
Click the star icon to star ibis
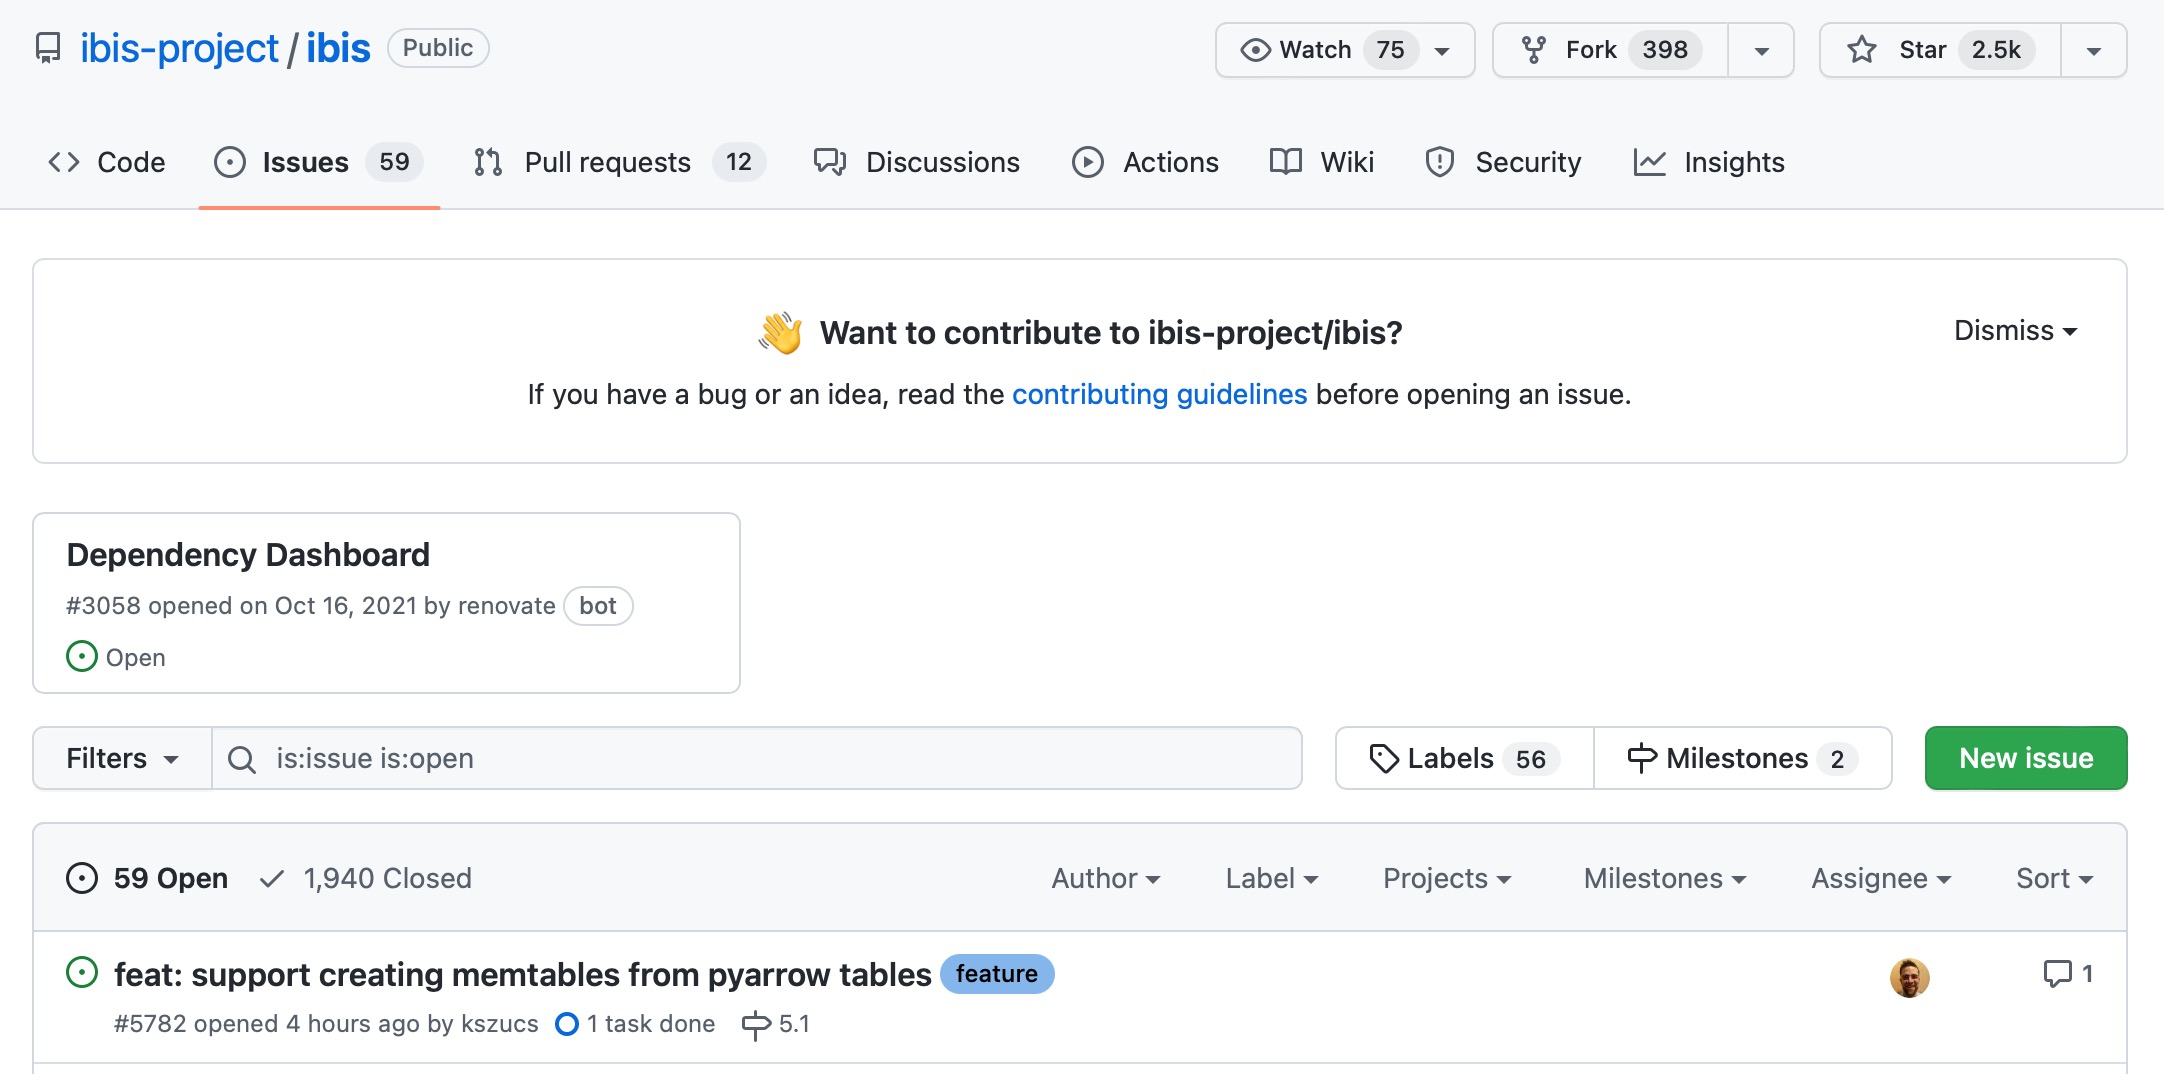click(x=1862, y=50)
